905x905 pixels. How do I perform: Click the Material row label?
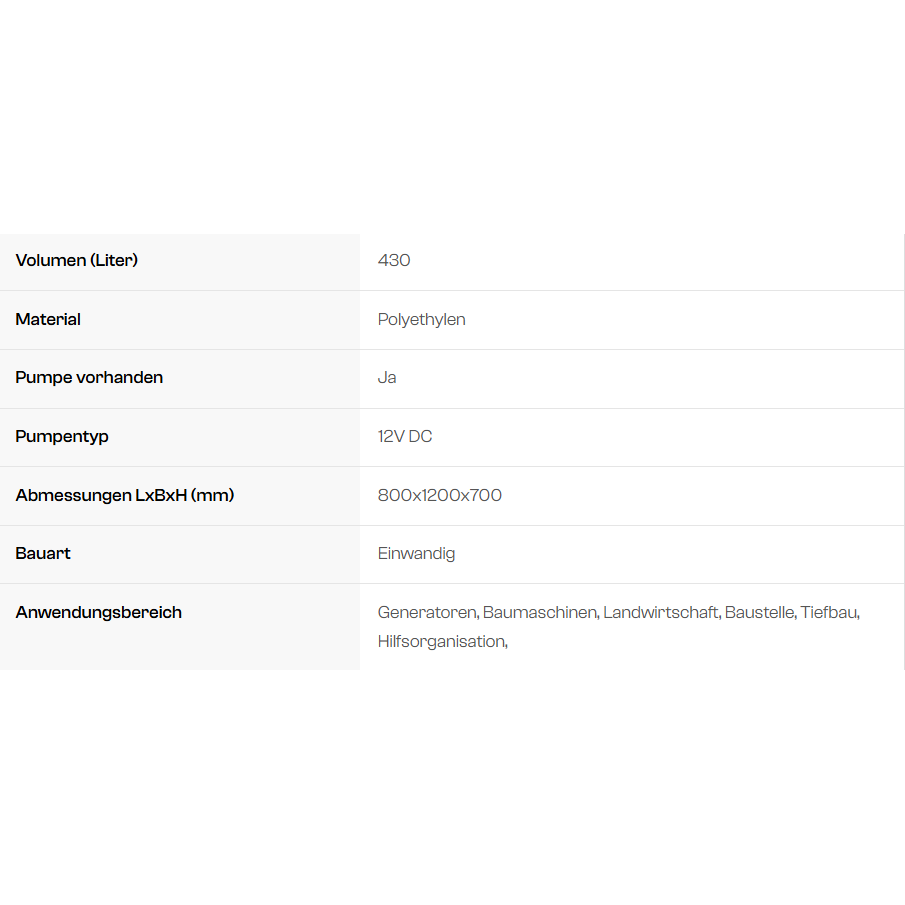[48, 319]
